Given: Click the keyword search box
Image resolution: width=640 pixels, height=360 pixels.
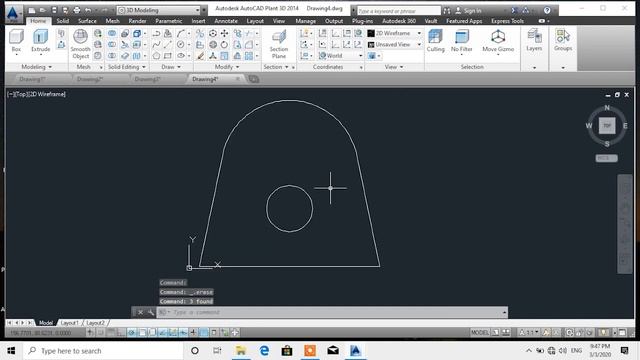Looking at the screenshot, I should coord(398,11).
